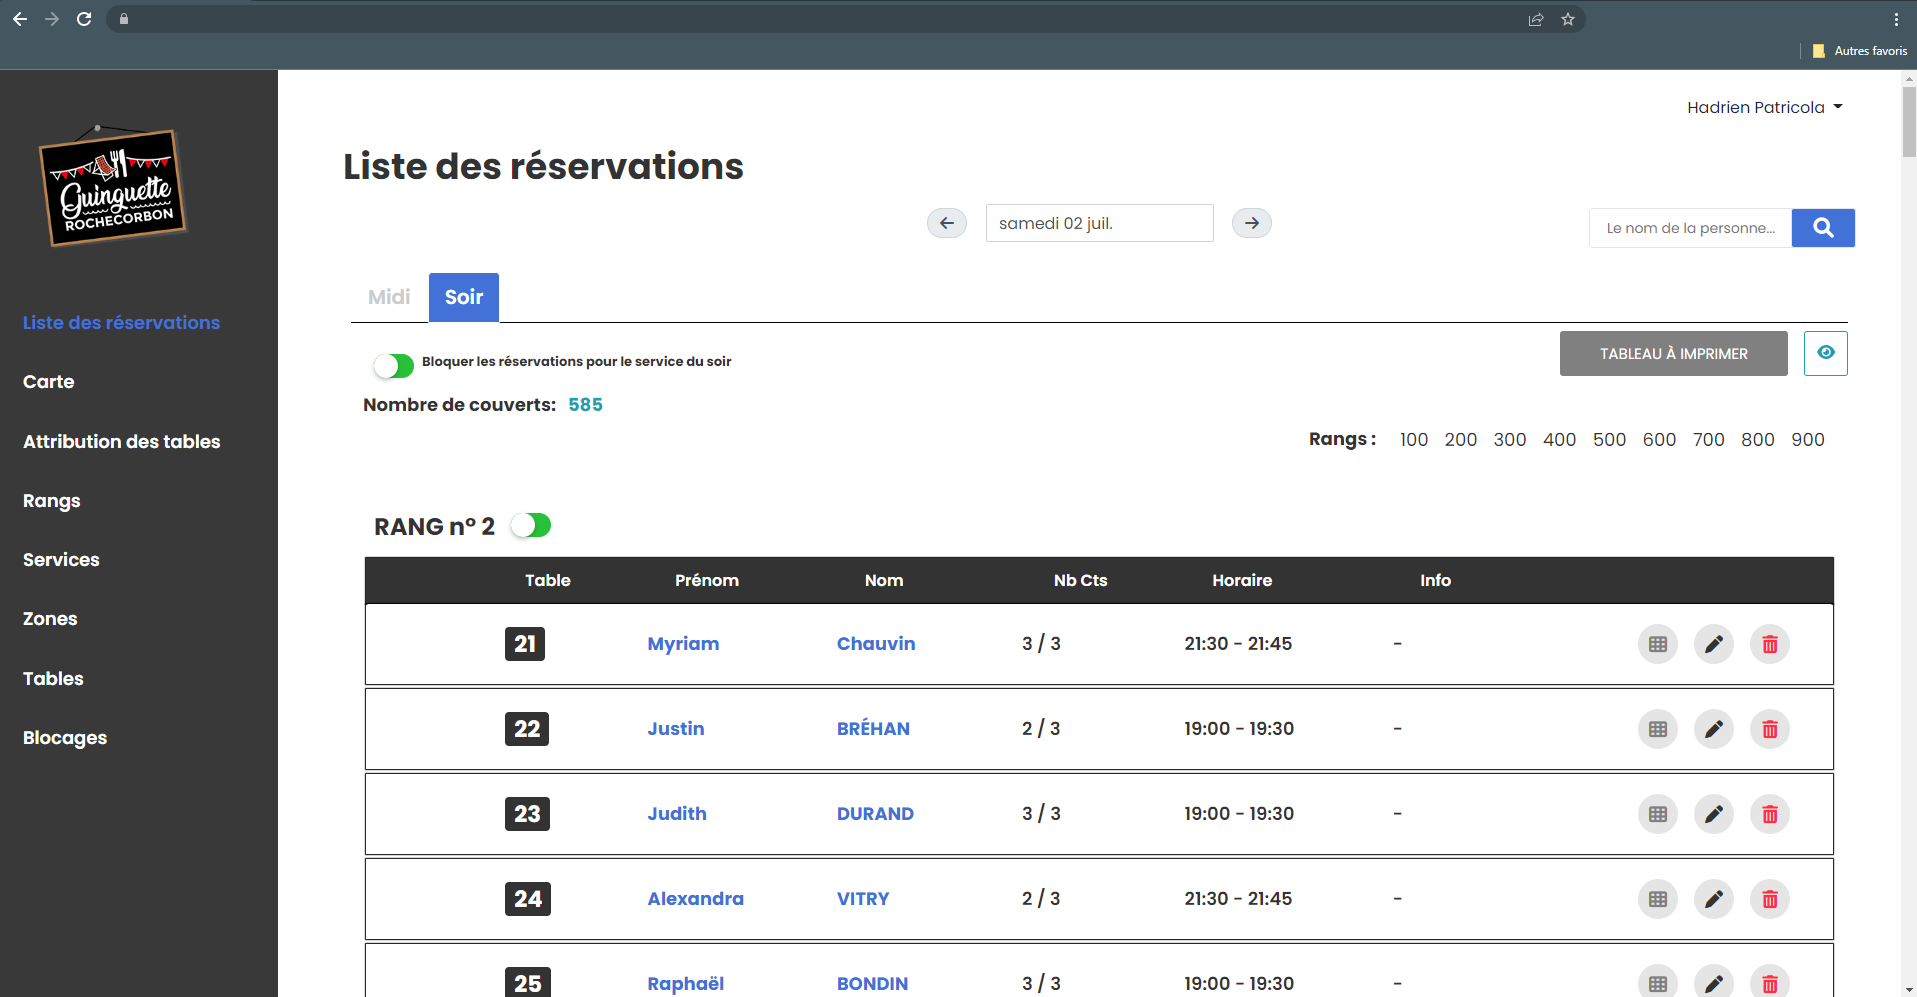Open Attribution des tables in sidebar
The image size is (1917, 997).
pos(122,441)
